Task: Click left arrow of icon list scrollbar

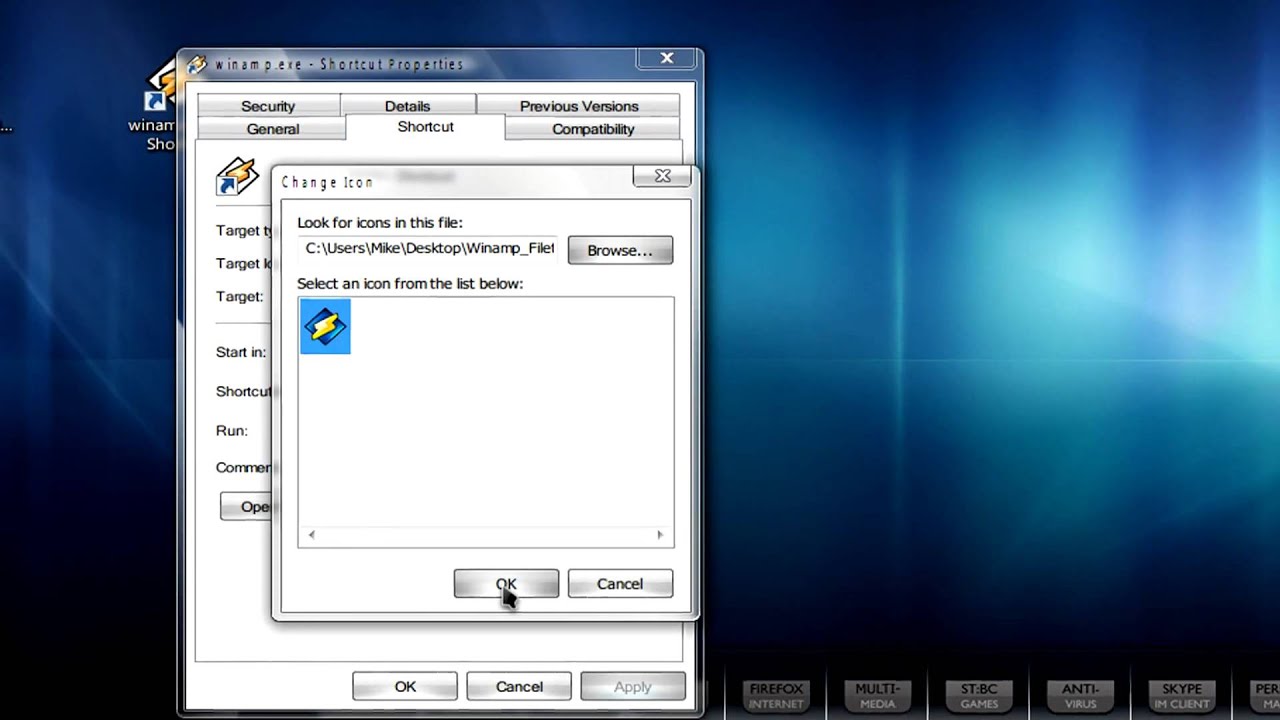Action: point(312,535)
